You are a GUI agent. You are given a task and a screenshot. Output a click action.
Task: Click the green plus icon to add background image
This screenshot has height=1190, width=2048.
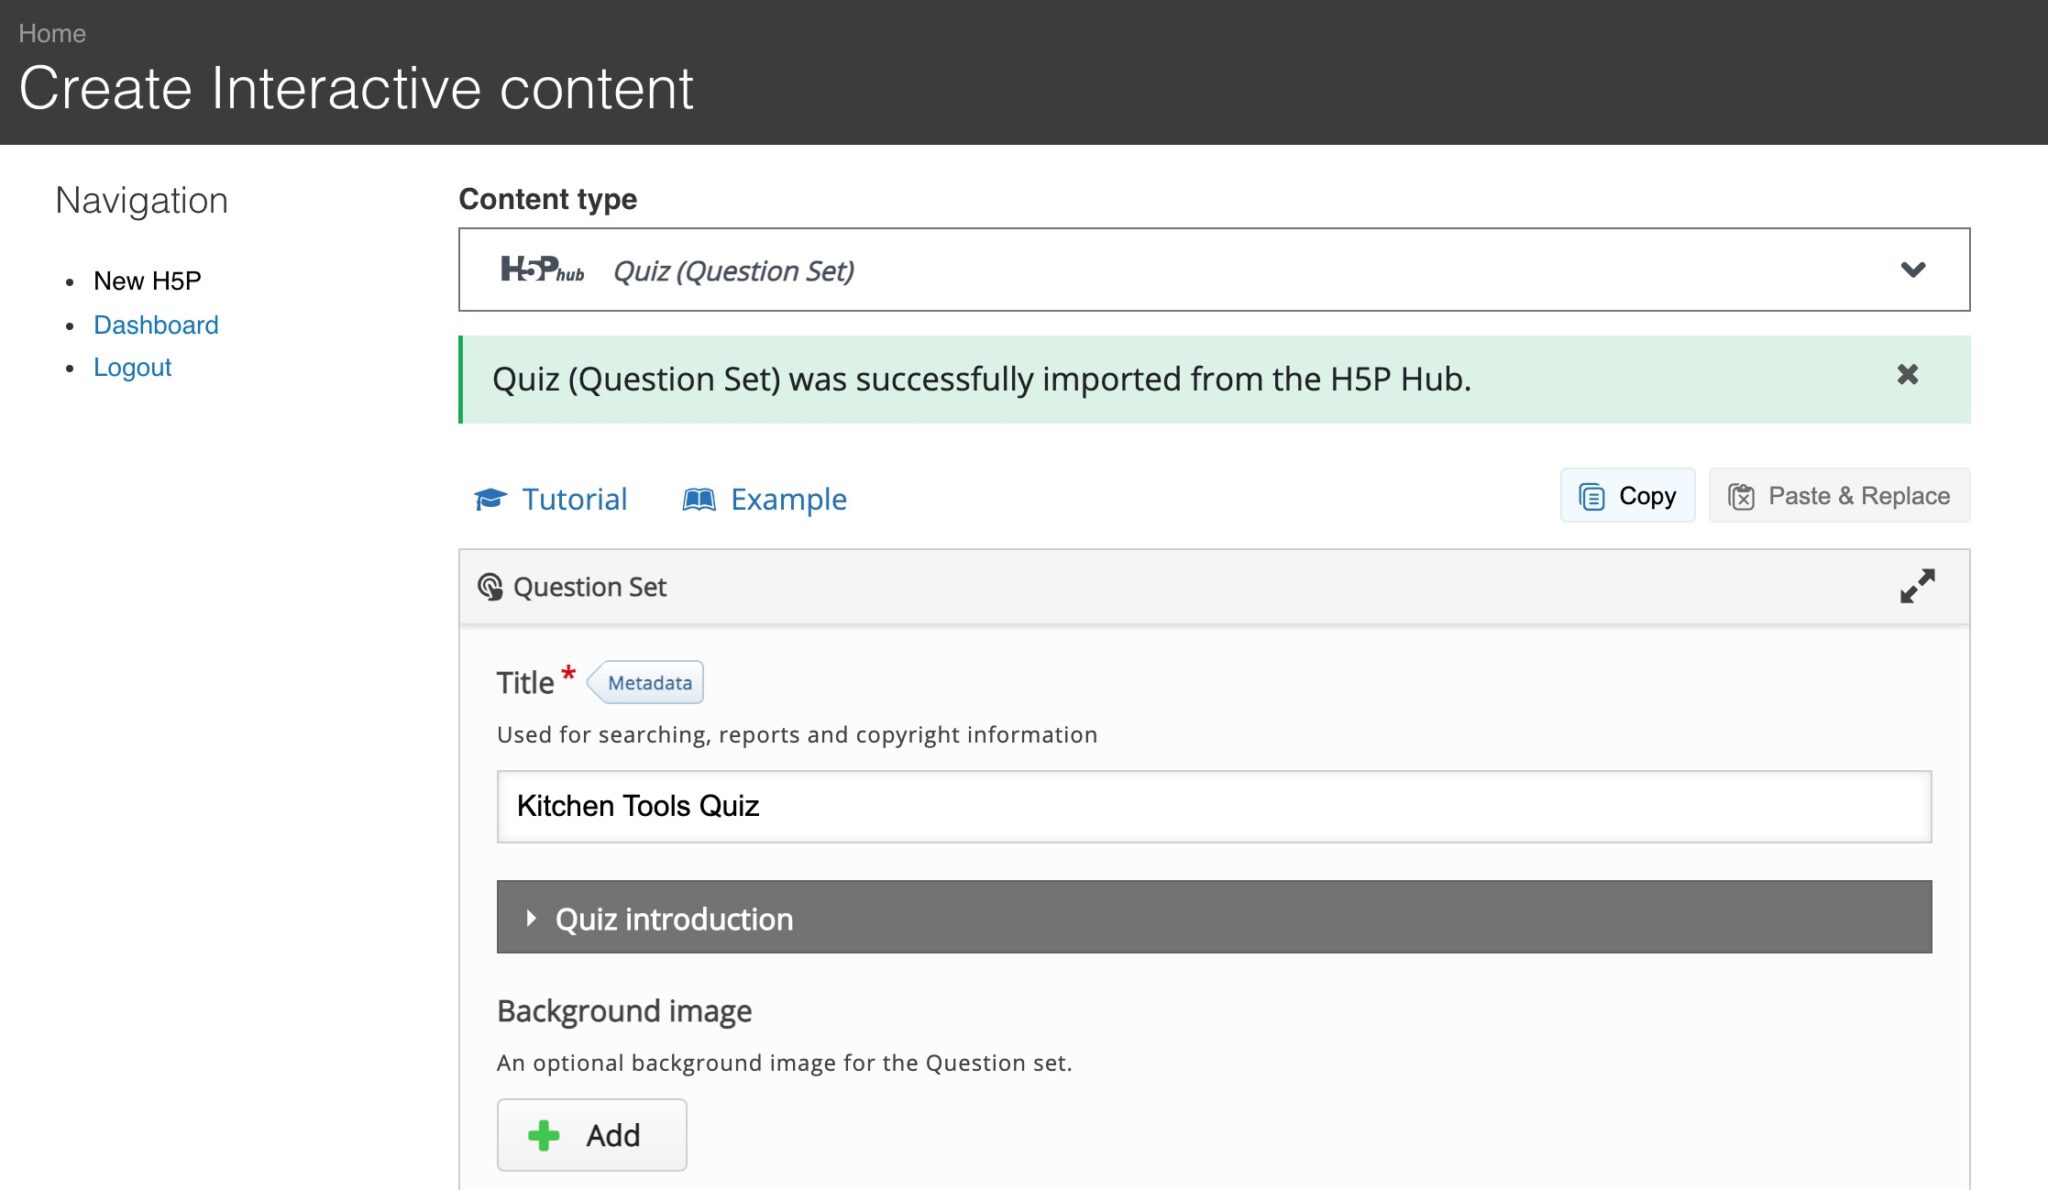coord(544,1134)
